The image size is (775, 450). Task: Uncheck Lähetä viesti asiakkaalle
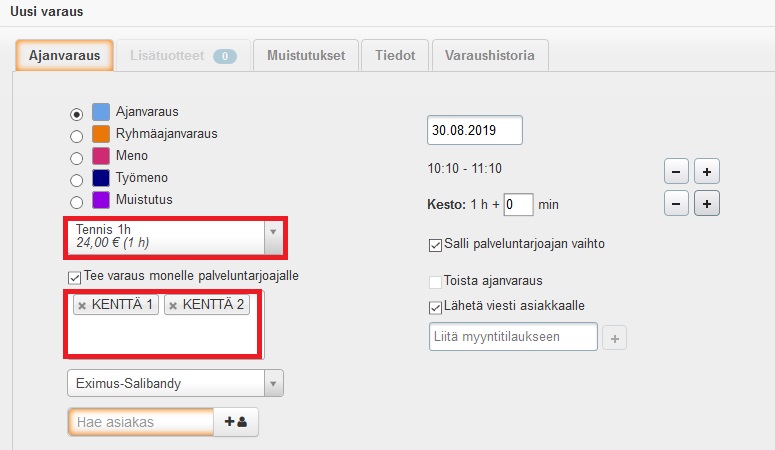pos(435,308)
